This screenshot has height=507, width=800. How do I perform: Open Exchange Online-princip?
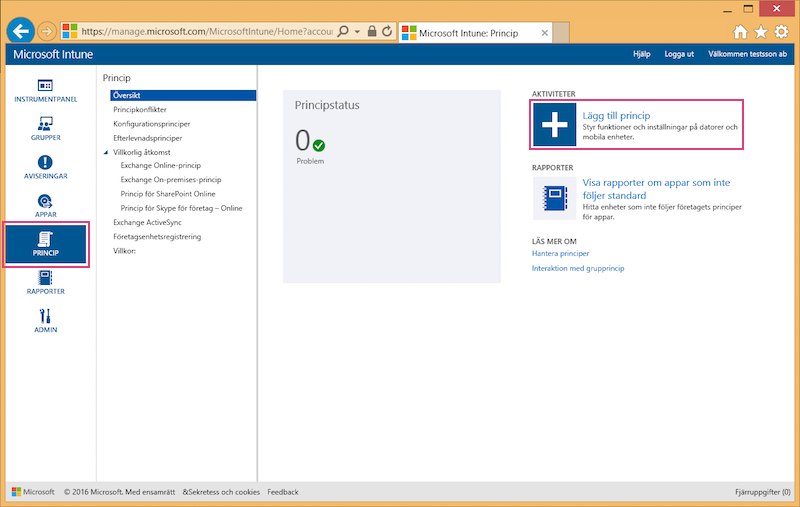click(x=161, y=166)
